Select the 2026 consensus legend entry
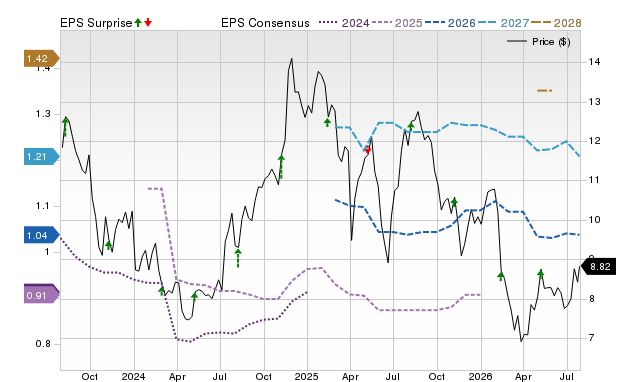Viewport: 640px width, 382px height. click(450, 23)
